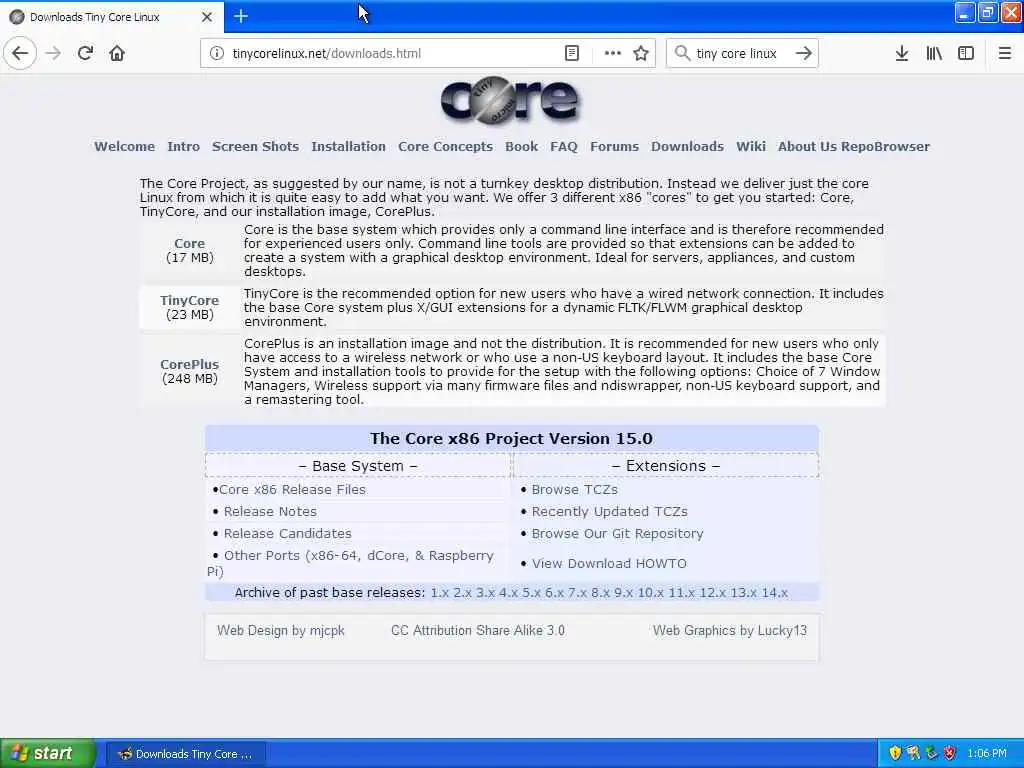Open the Wiki navigation link
Image resolution: width=1024 pixels, height=768 pixels.
point(751,147)
